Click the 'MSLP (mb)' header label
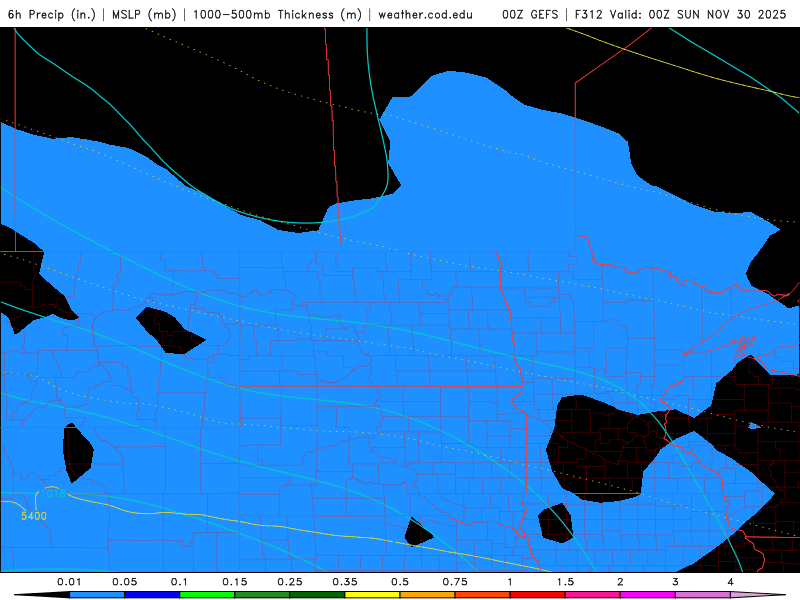 pyautogui.click(x=144, y=14)
